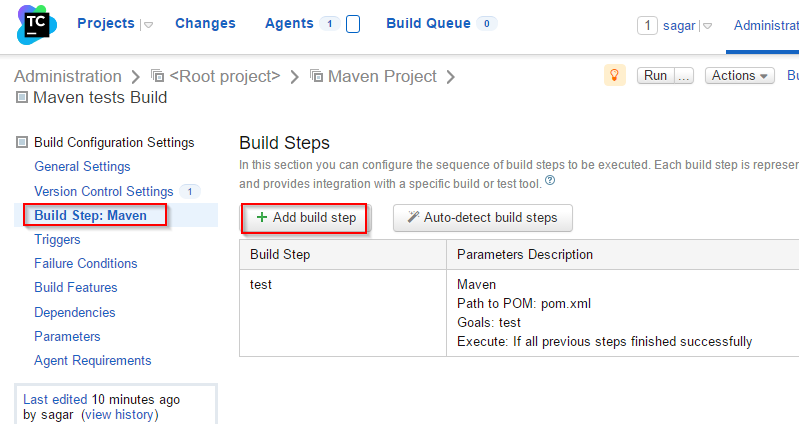This screenshot has height=424, width=799.
Task: Click the Maven Project breadcrumb icon
Action: coord(317,76)
